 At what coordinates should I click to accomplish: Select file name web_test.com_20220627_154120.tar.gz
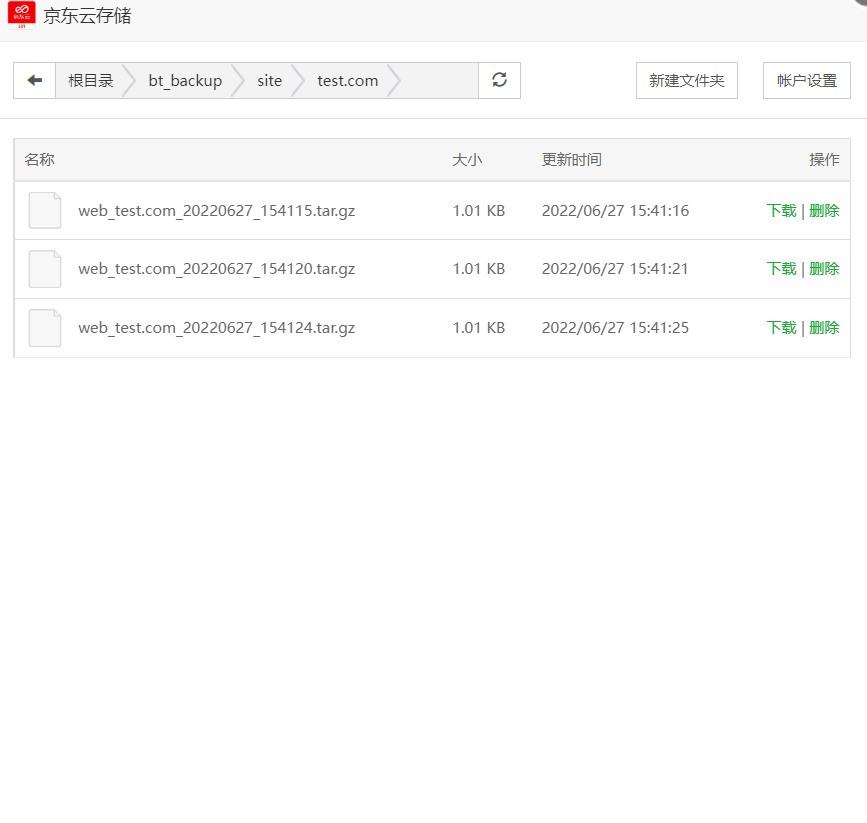coord(217,269)
